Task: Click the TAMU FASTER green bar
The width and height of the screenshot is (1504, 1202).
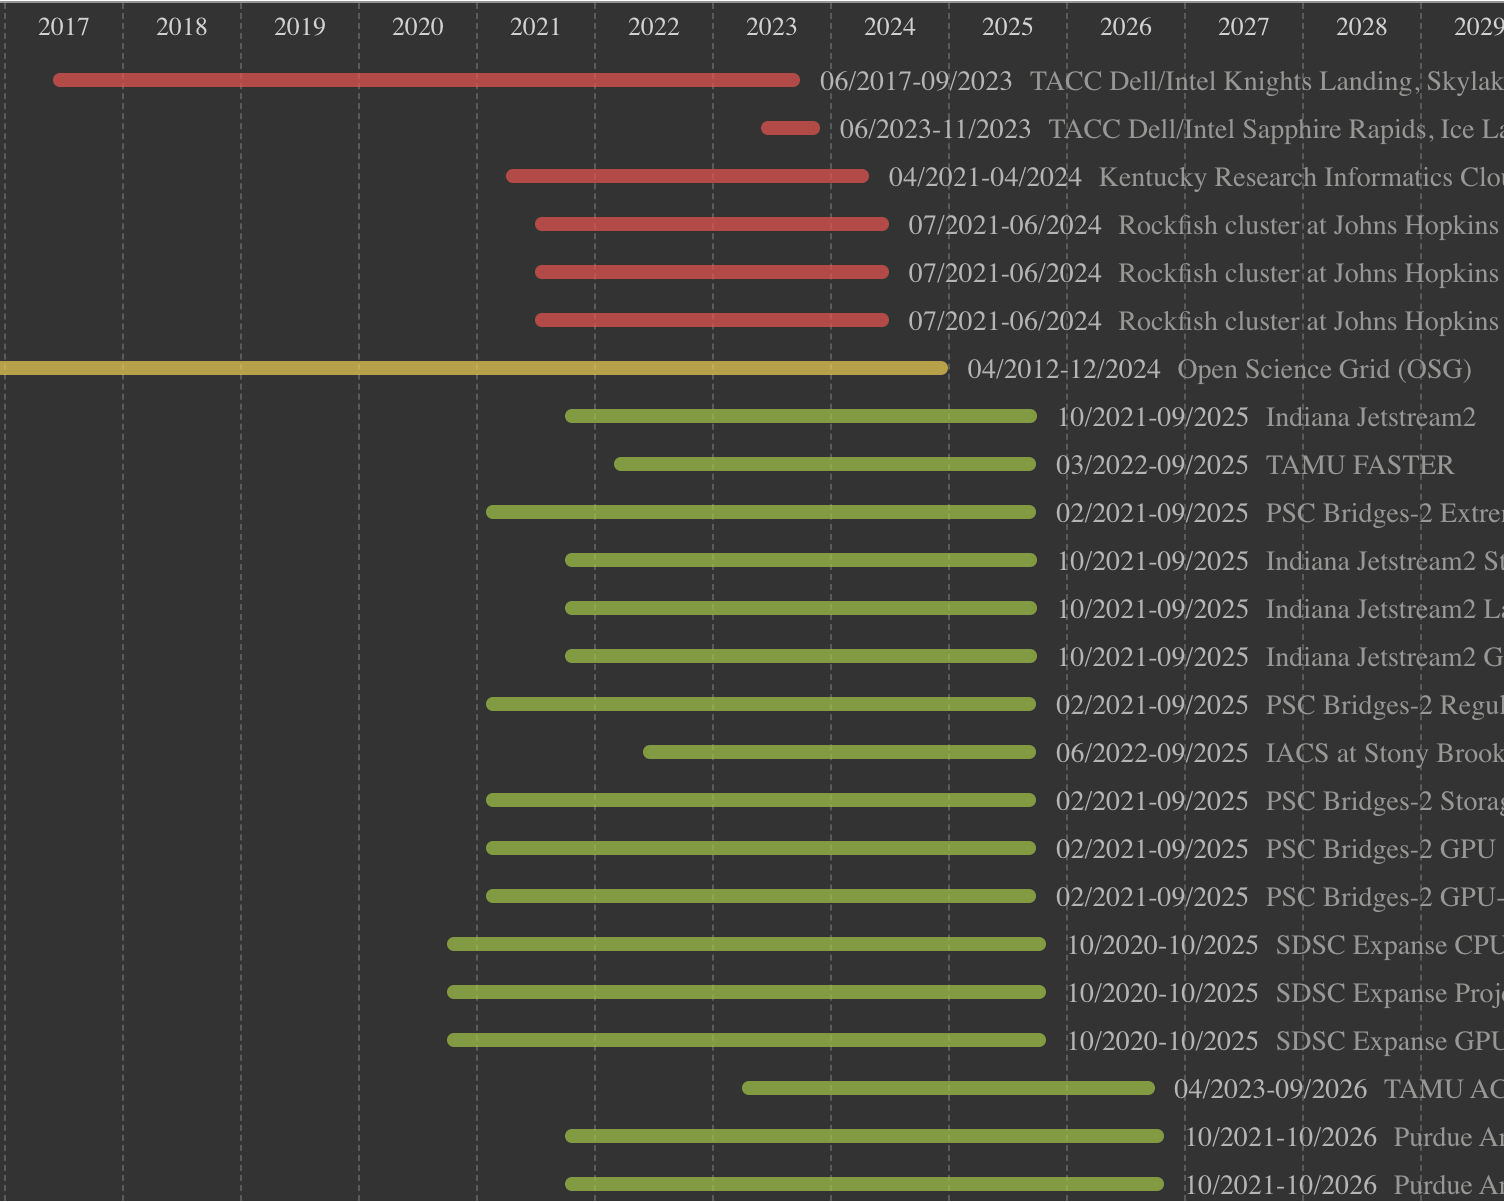Action: [824, 463]
